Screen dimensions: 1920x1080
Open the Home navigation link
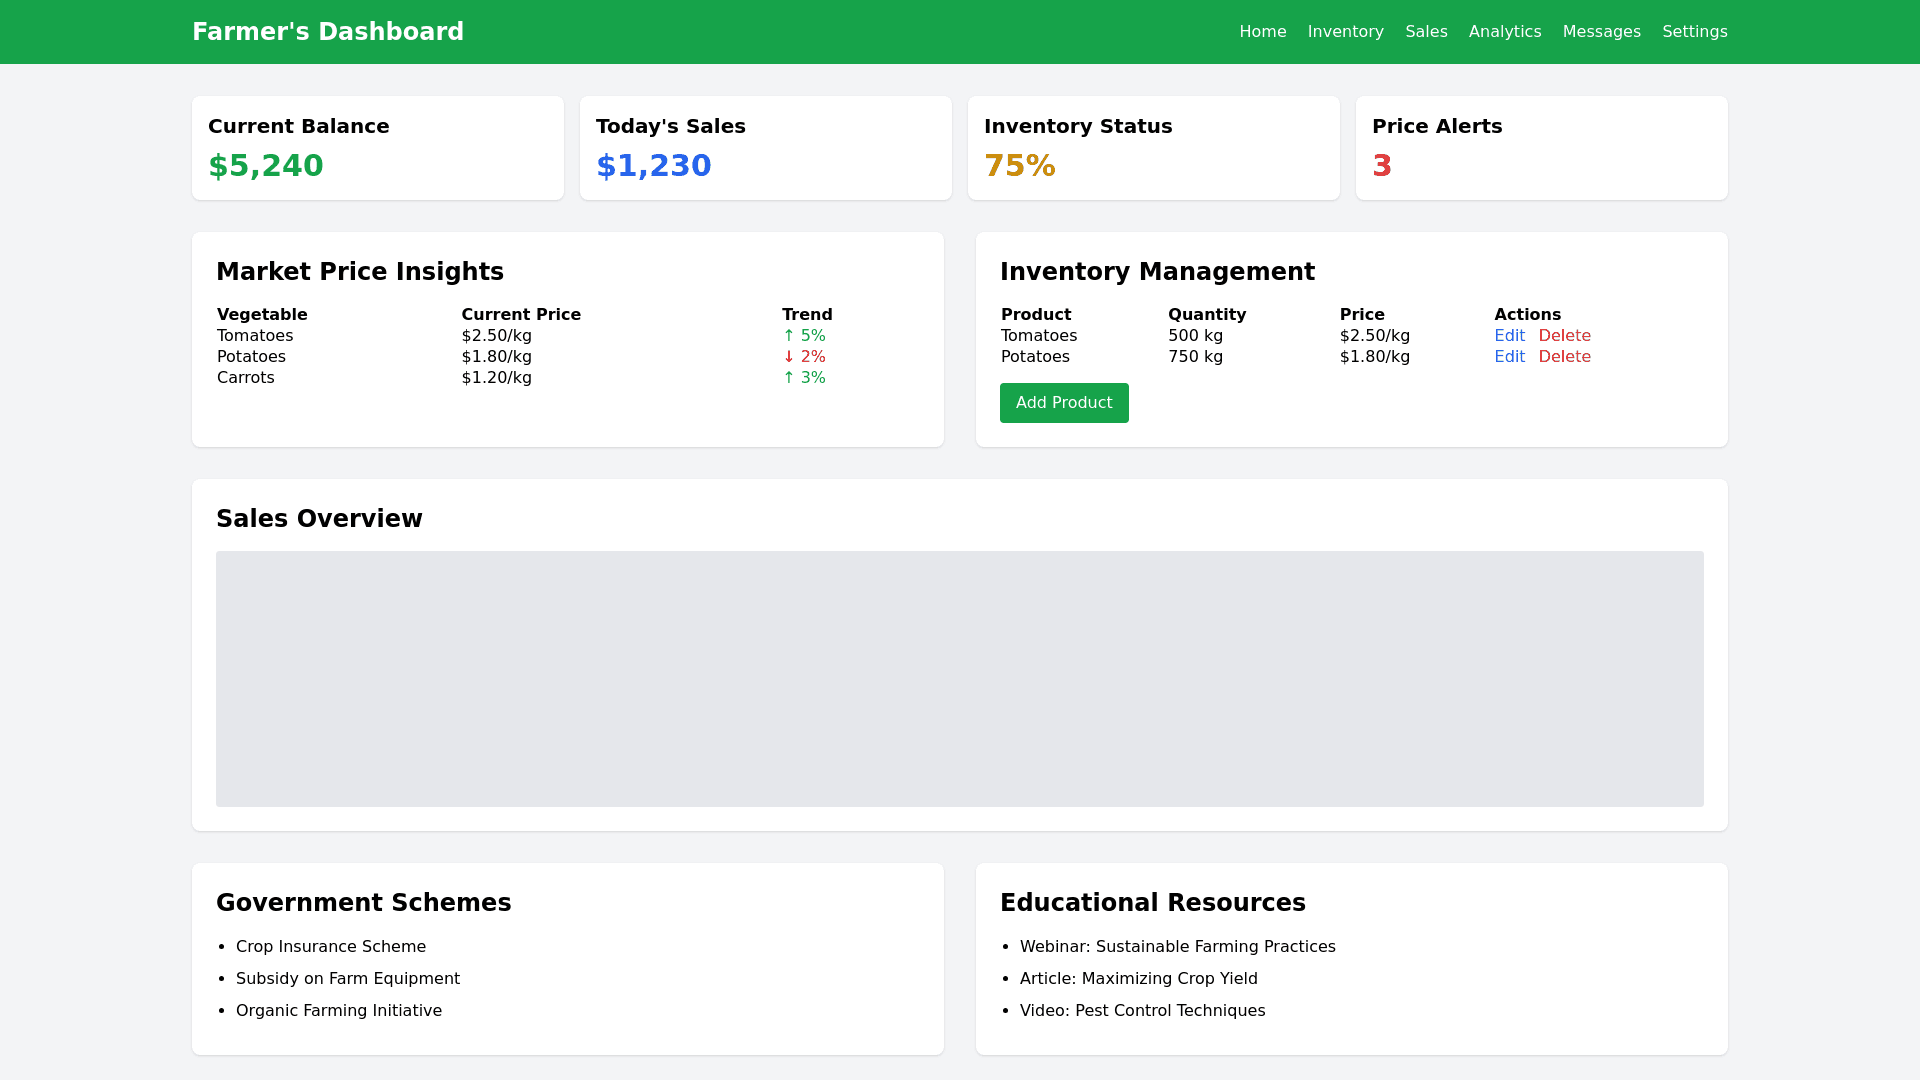click(x=1262, y=32)
